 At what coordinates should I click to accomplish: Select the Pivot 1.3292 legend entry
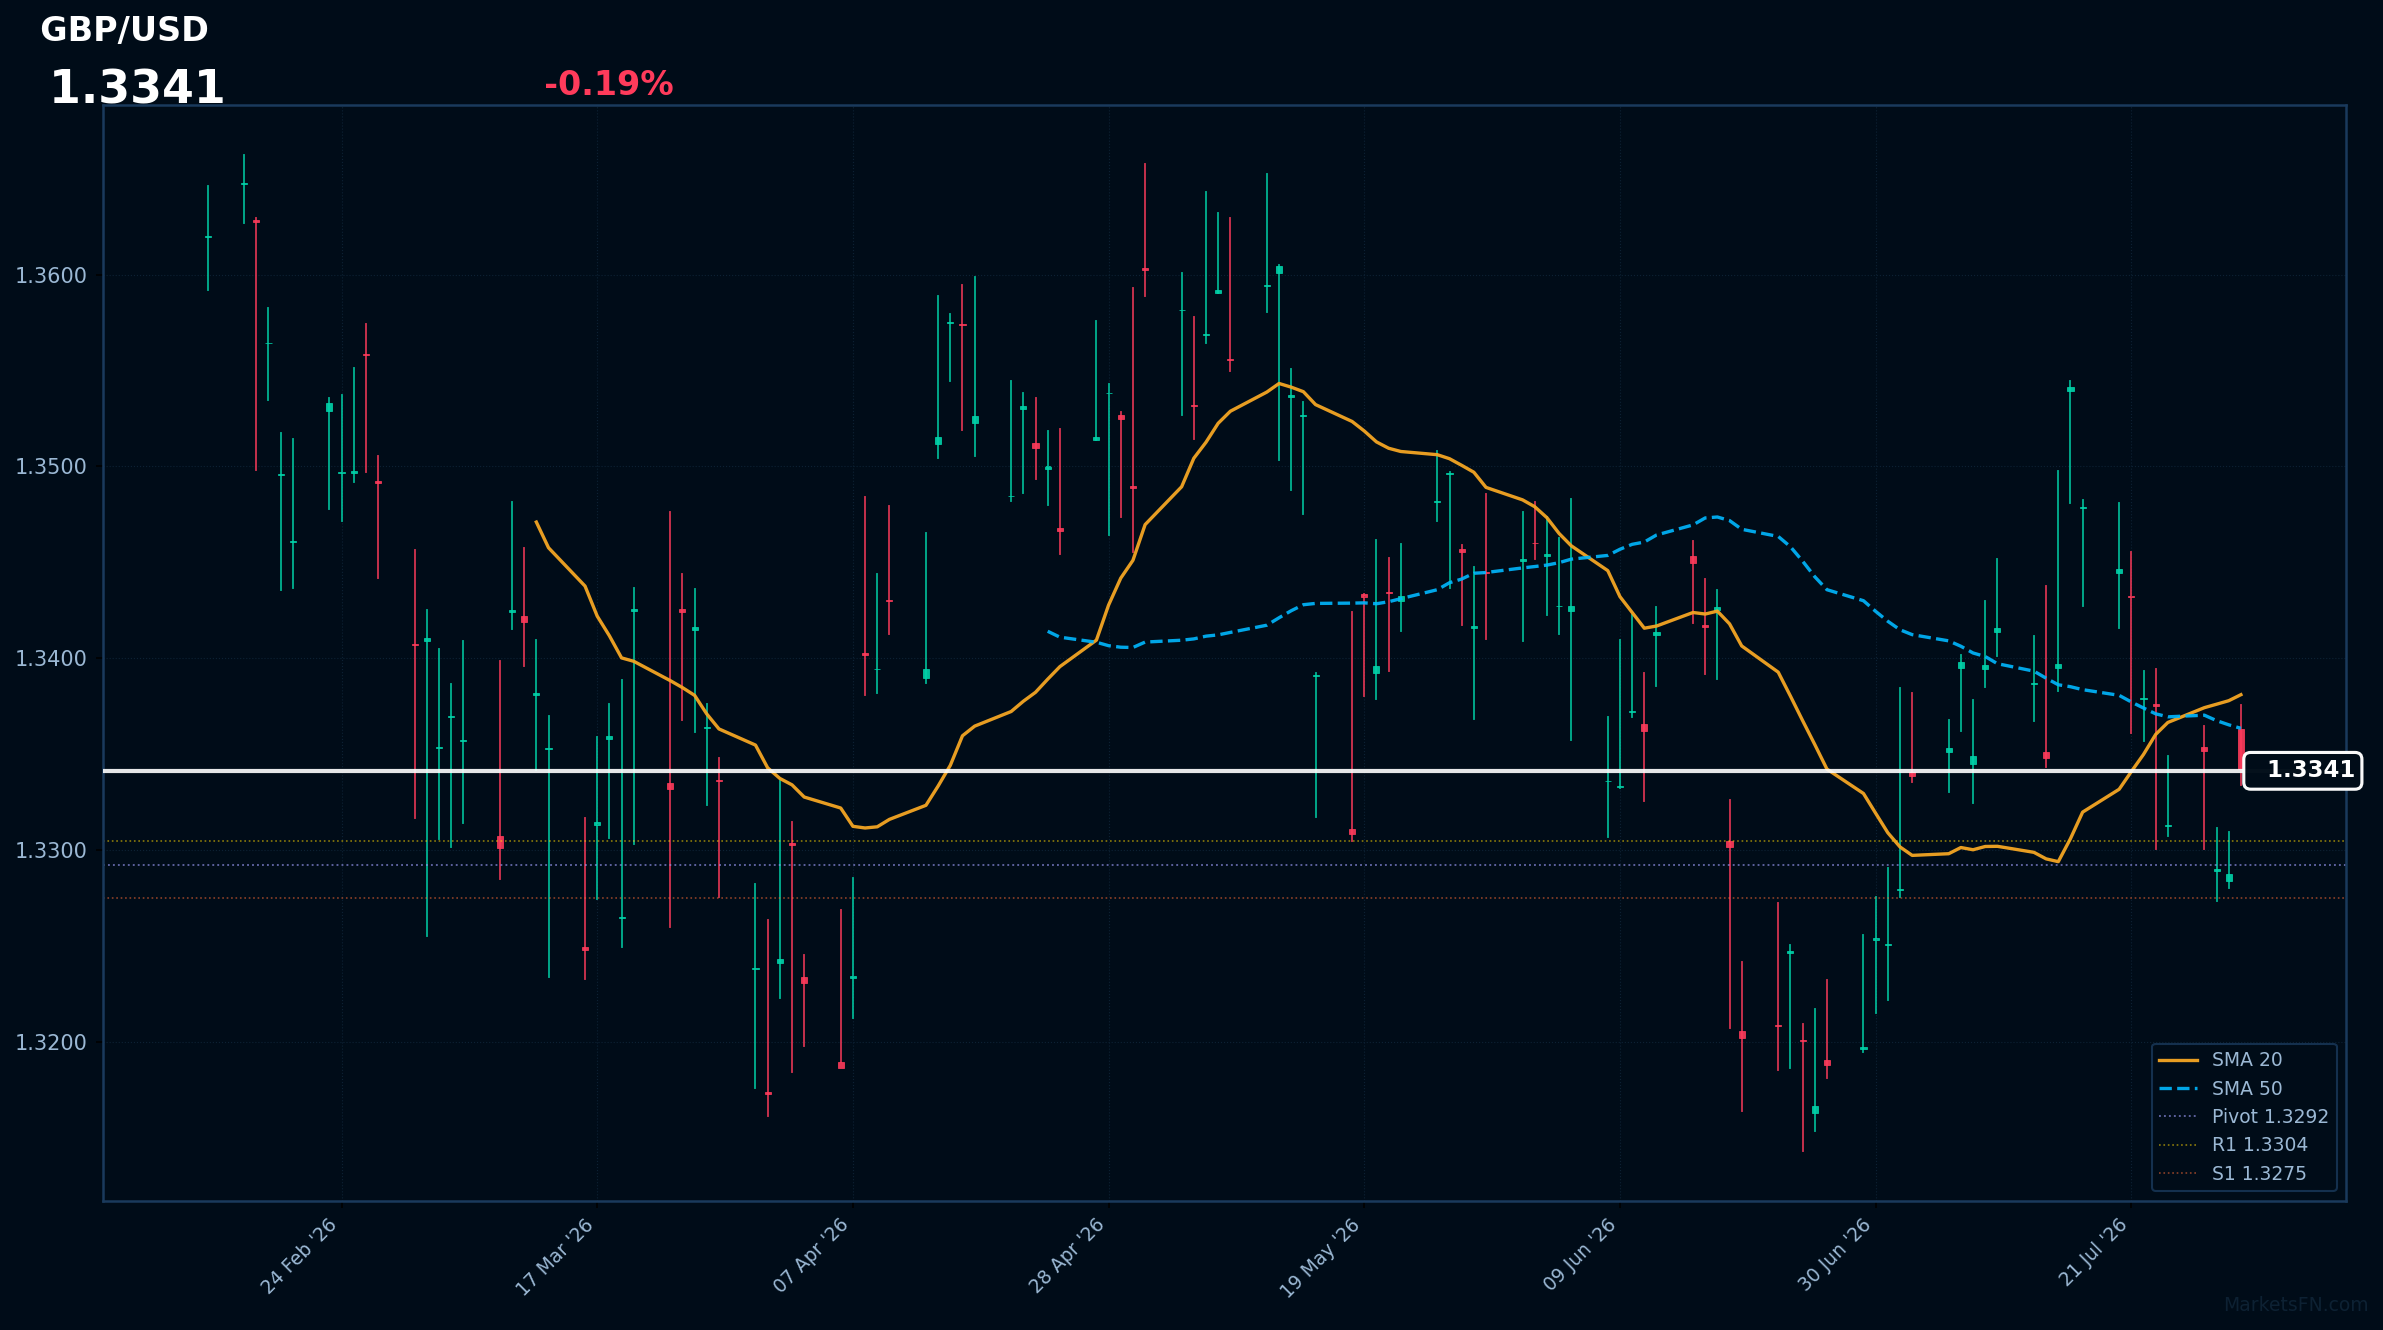tap(2246, 1116)
